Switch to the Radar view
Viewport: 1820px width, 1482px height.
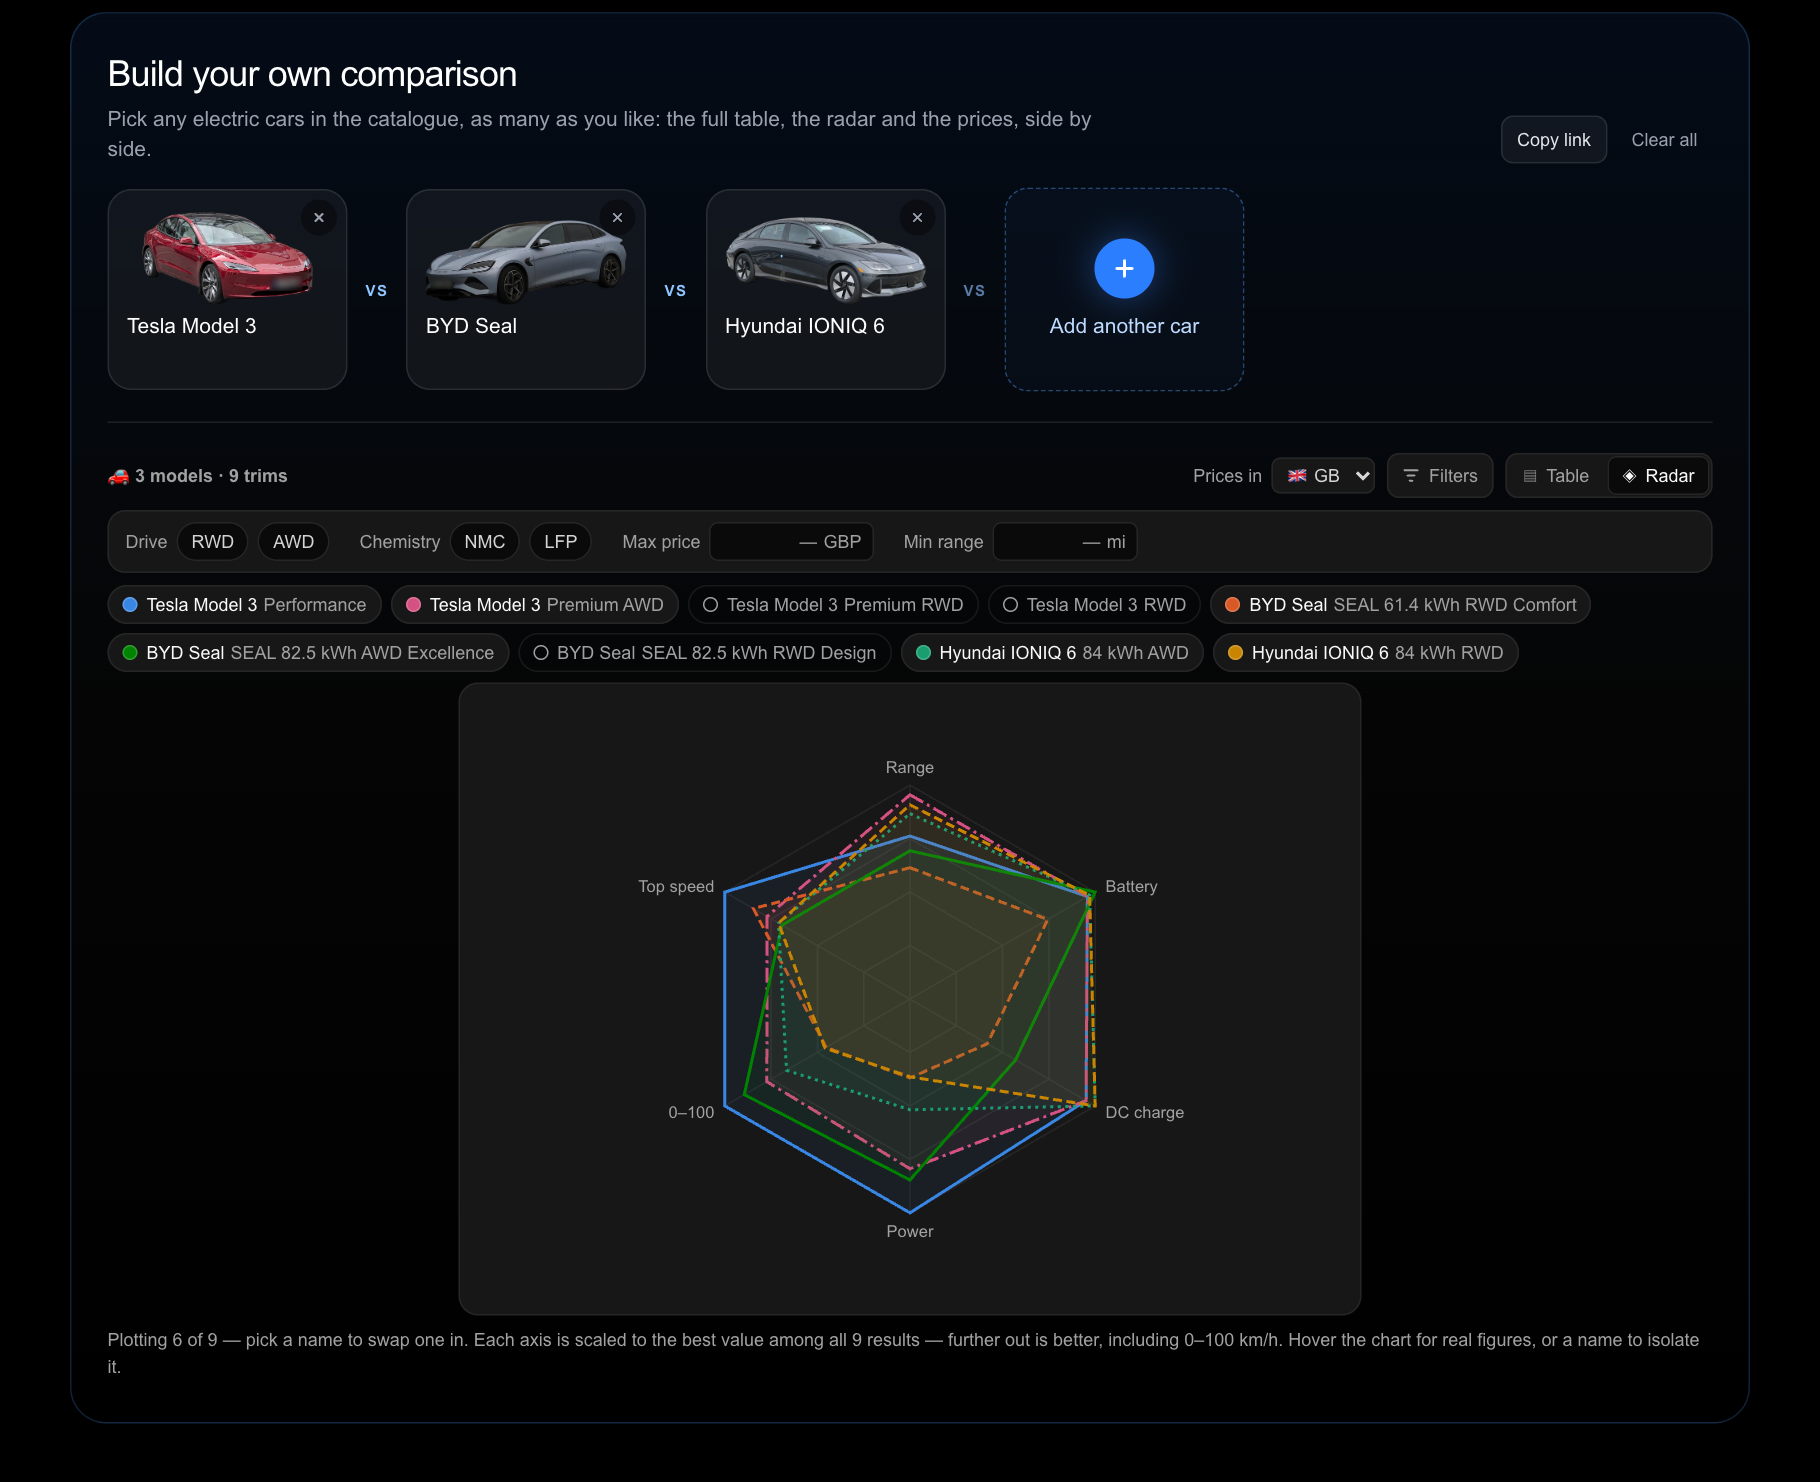(1658, 476)
